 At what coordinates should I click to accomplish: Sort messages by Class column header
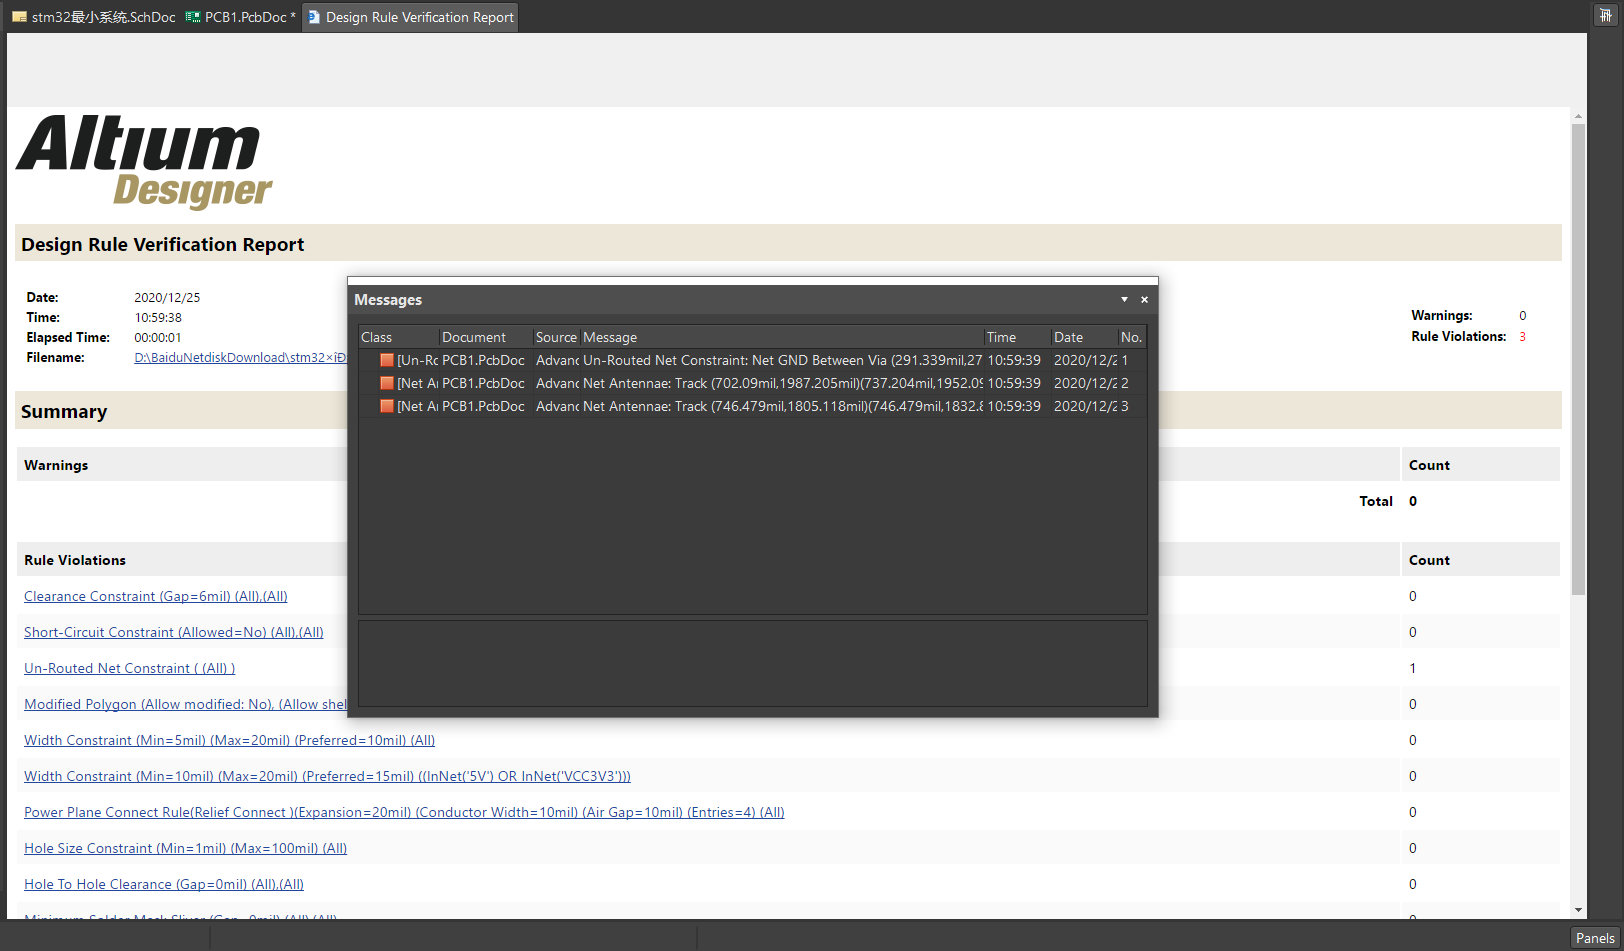click(398, 337)
